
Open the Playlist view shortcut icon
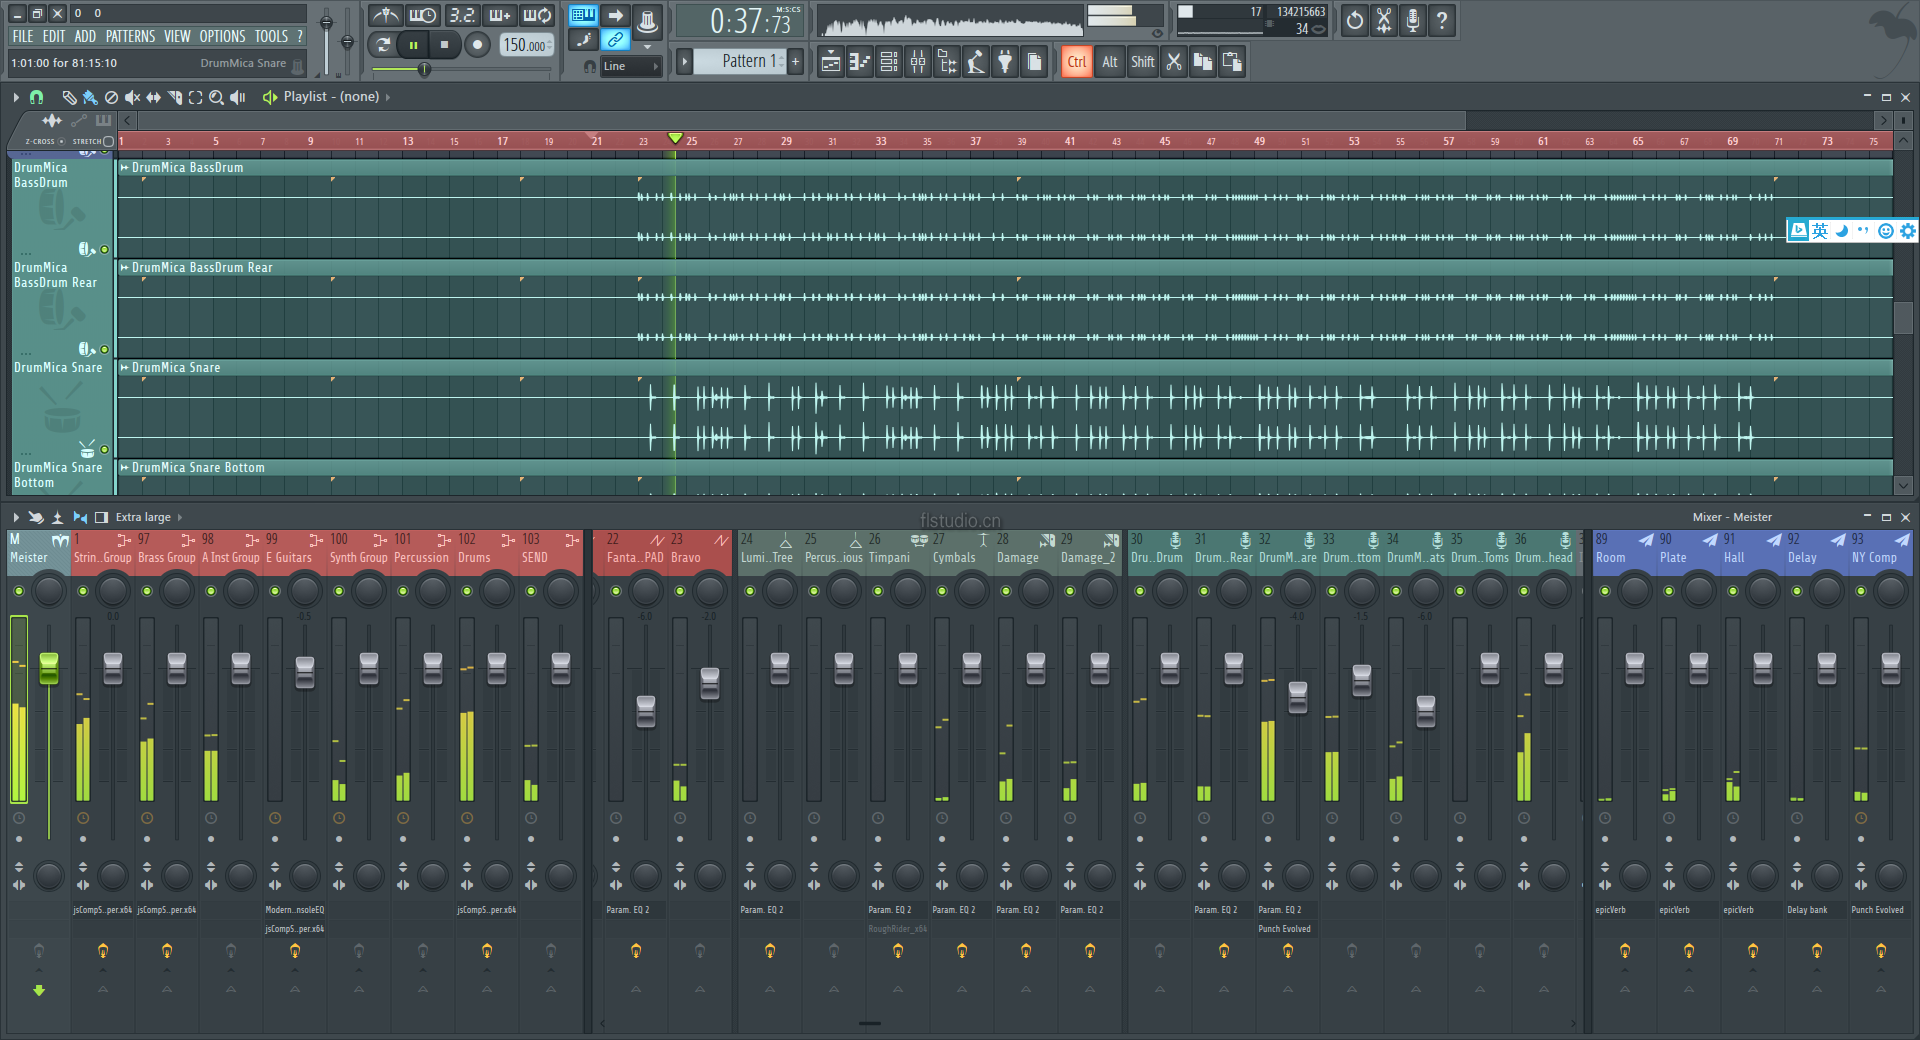(830, 62)
